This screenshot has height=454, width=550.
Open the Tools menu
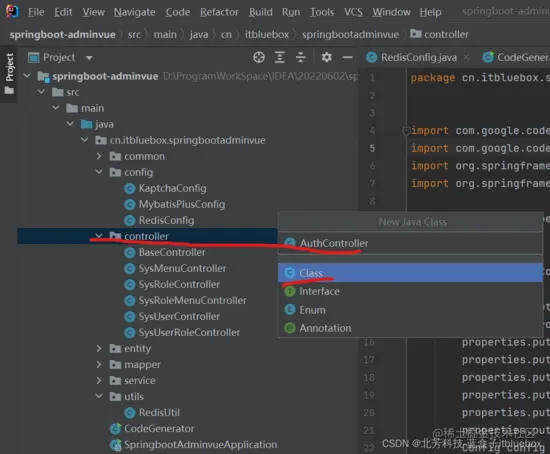pyautogui.click(x=322, y=12)
